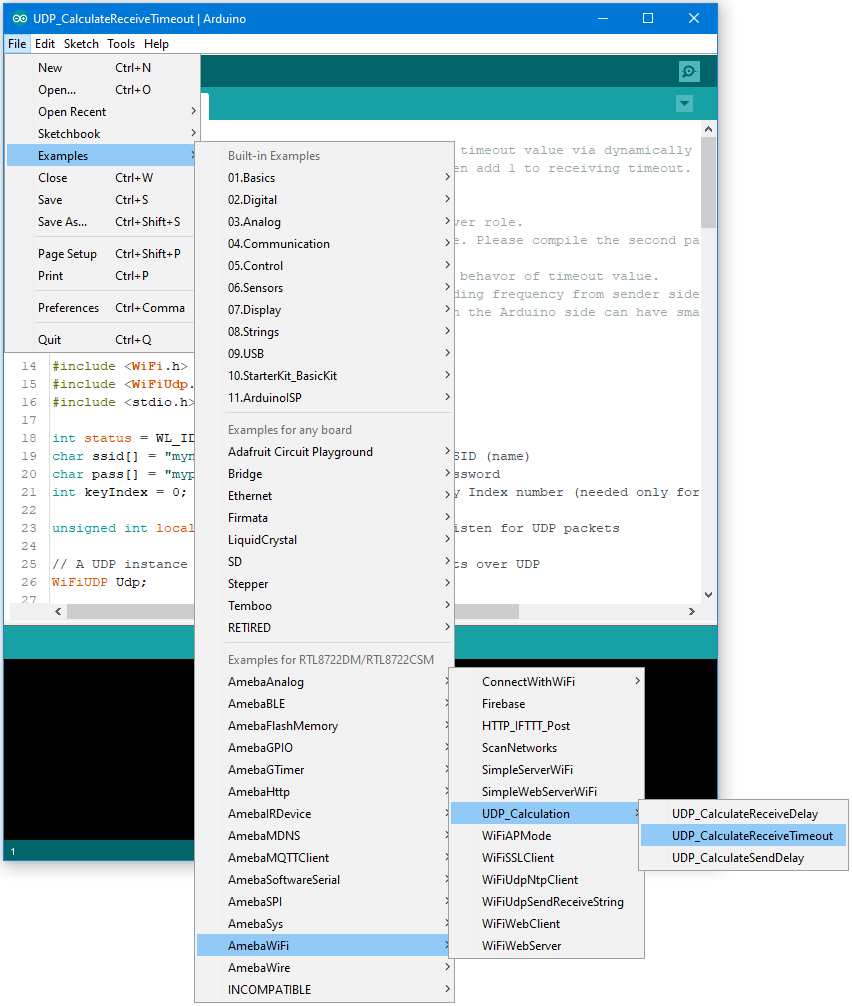Open Preferences from the File menu

tap(102, 308)
